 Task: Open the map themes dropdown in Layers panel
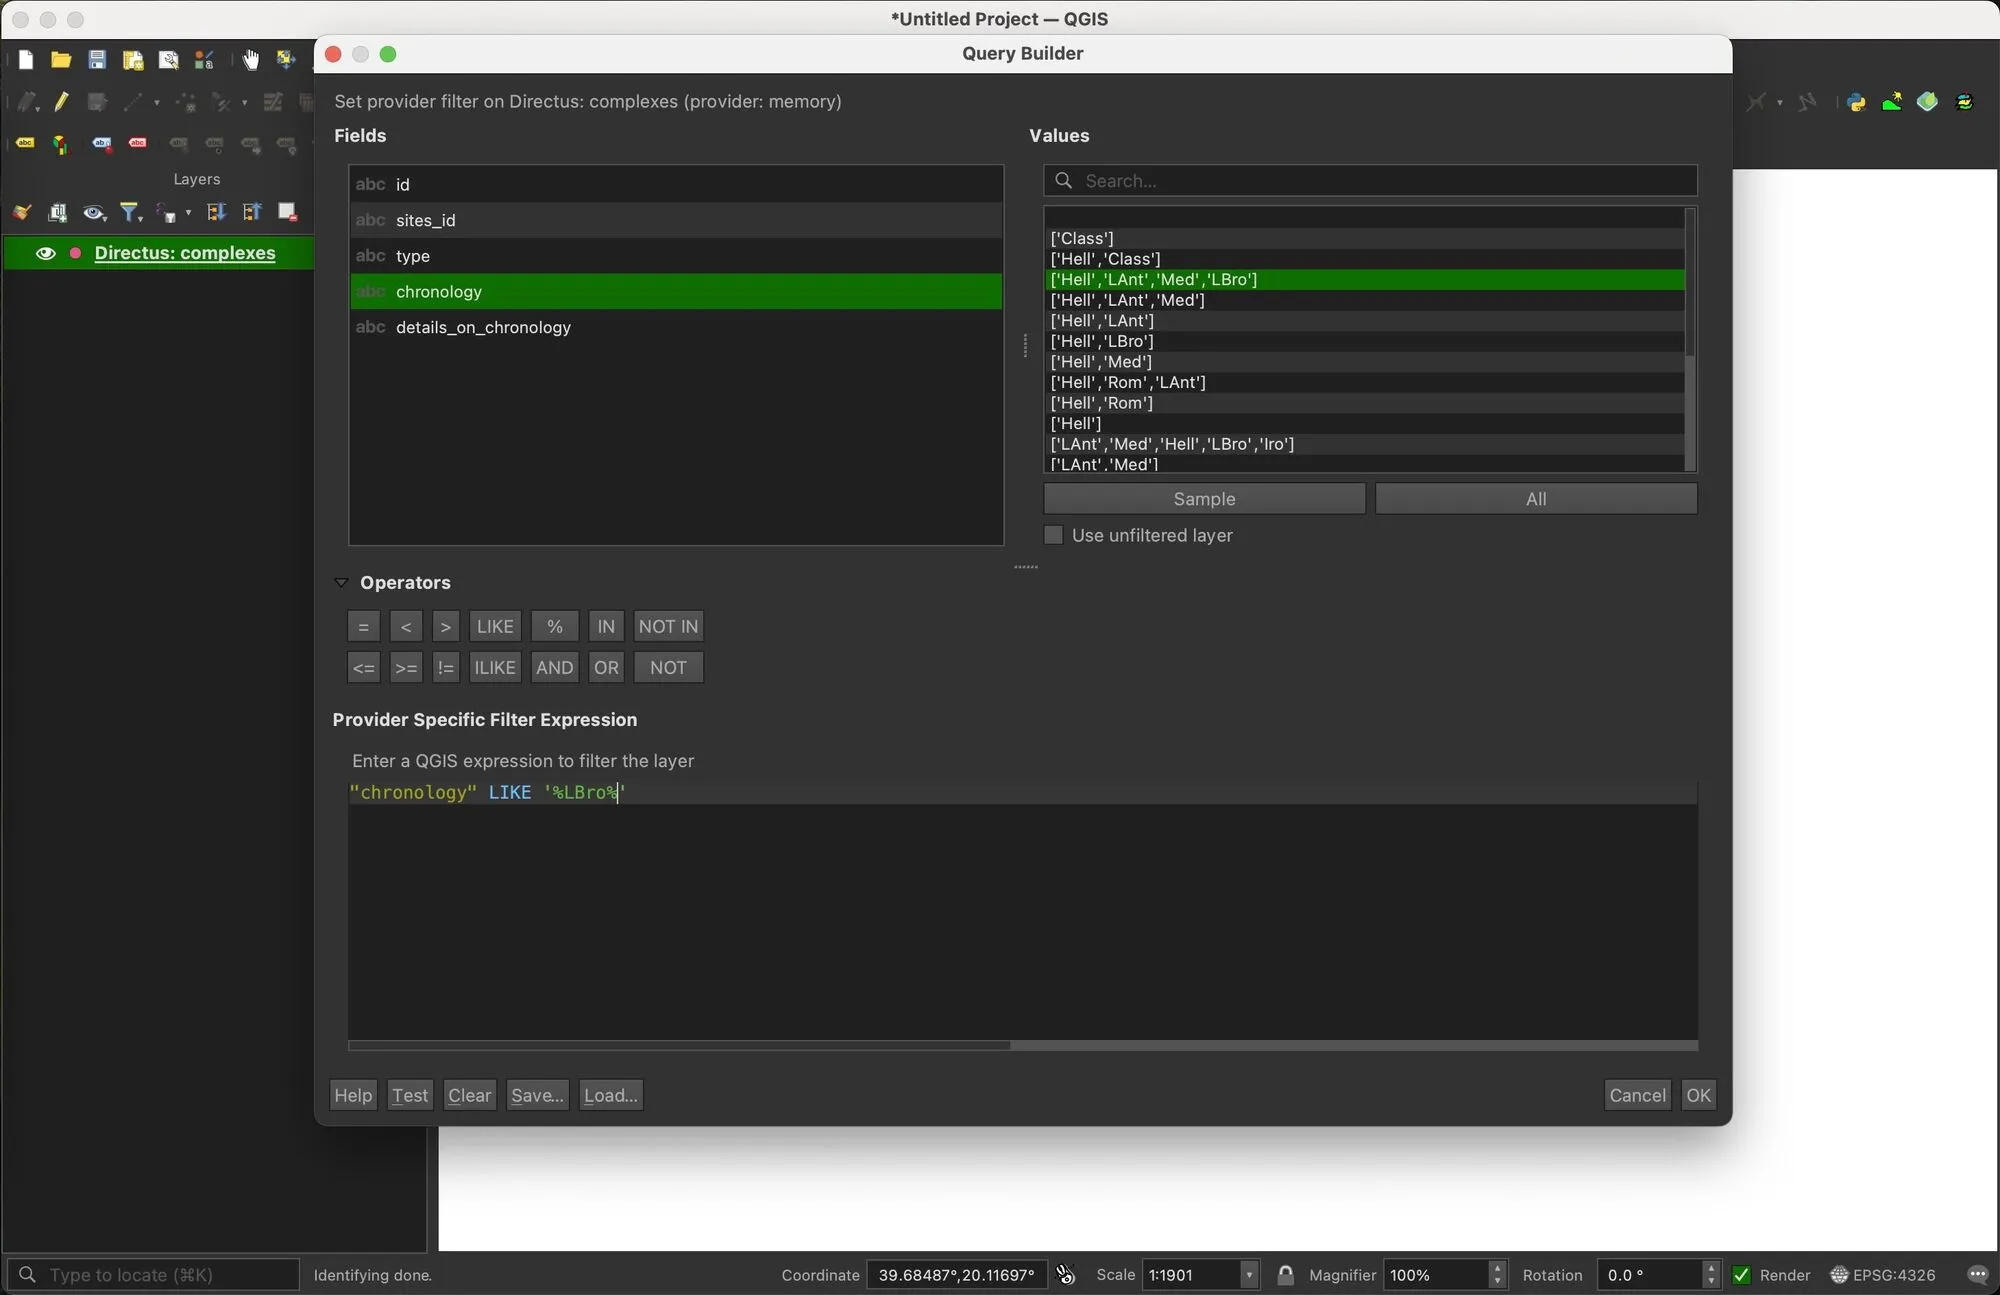point(95,212)
